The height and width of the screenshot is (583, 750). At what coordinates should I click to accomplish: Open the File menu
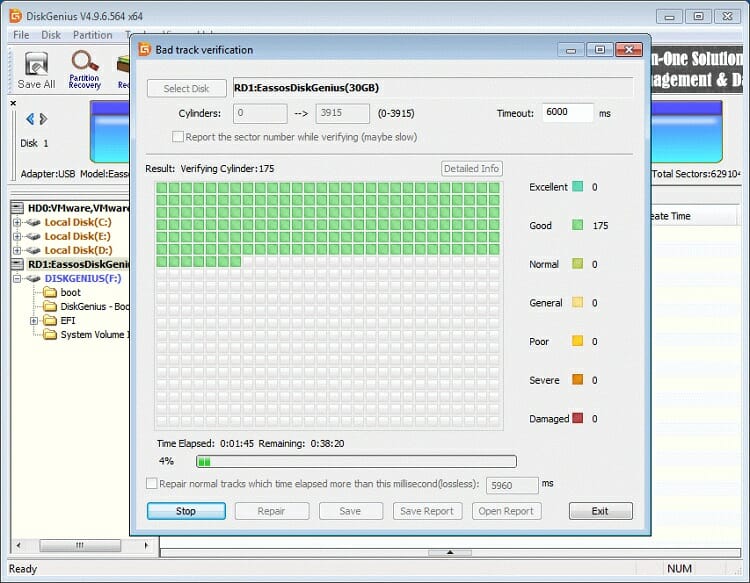pos(21,35)
